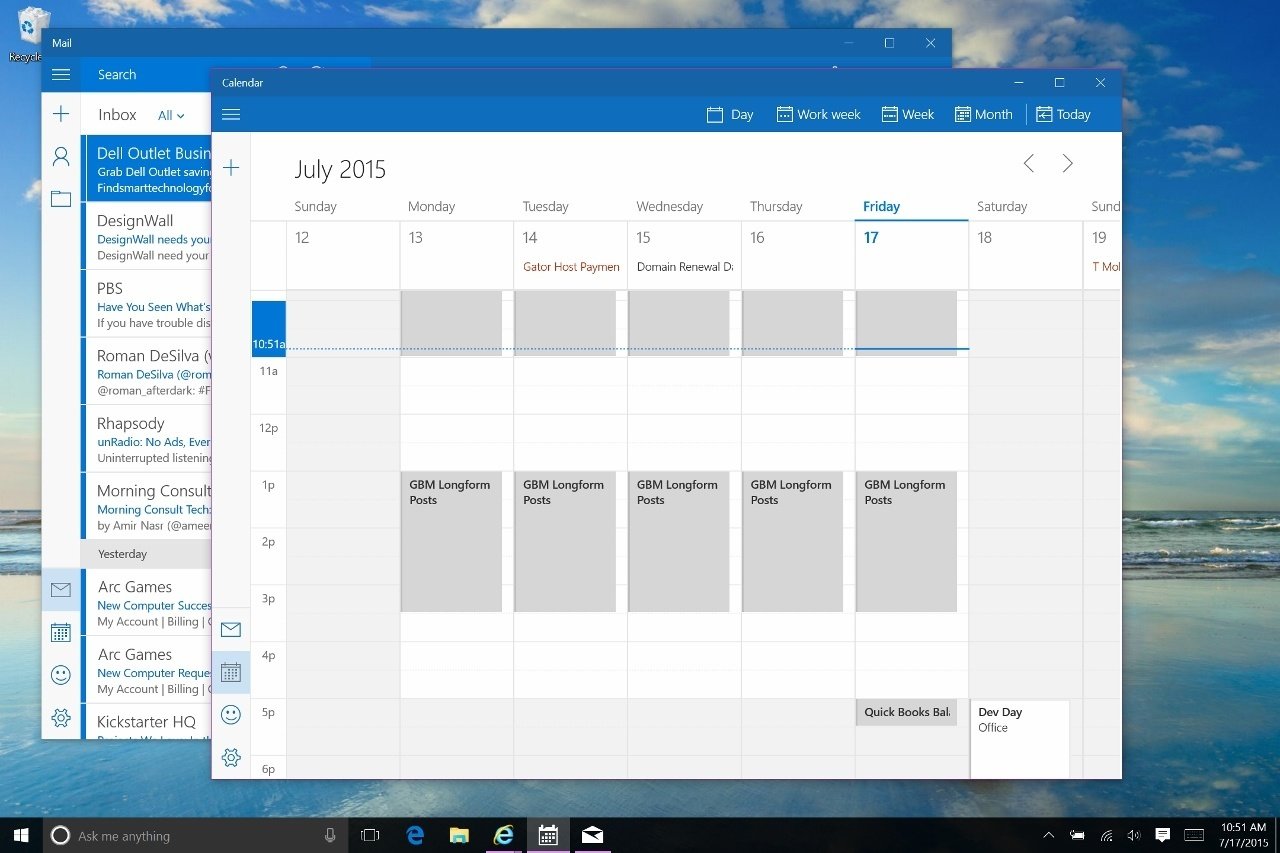Screen dimensions: 1280x853
Task: Open Task View on taskbar
Action: (370, 835)
